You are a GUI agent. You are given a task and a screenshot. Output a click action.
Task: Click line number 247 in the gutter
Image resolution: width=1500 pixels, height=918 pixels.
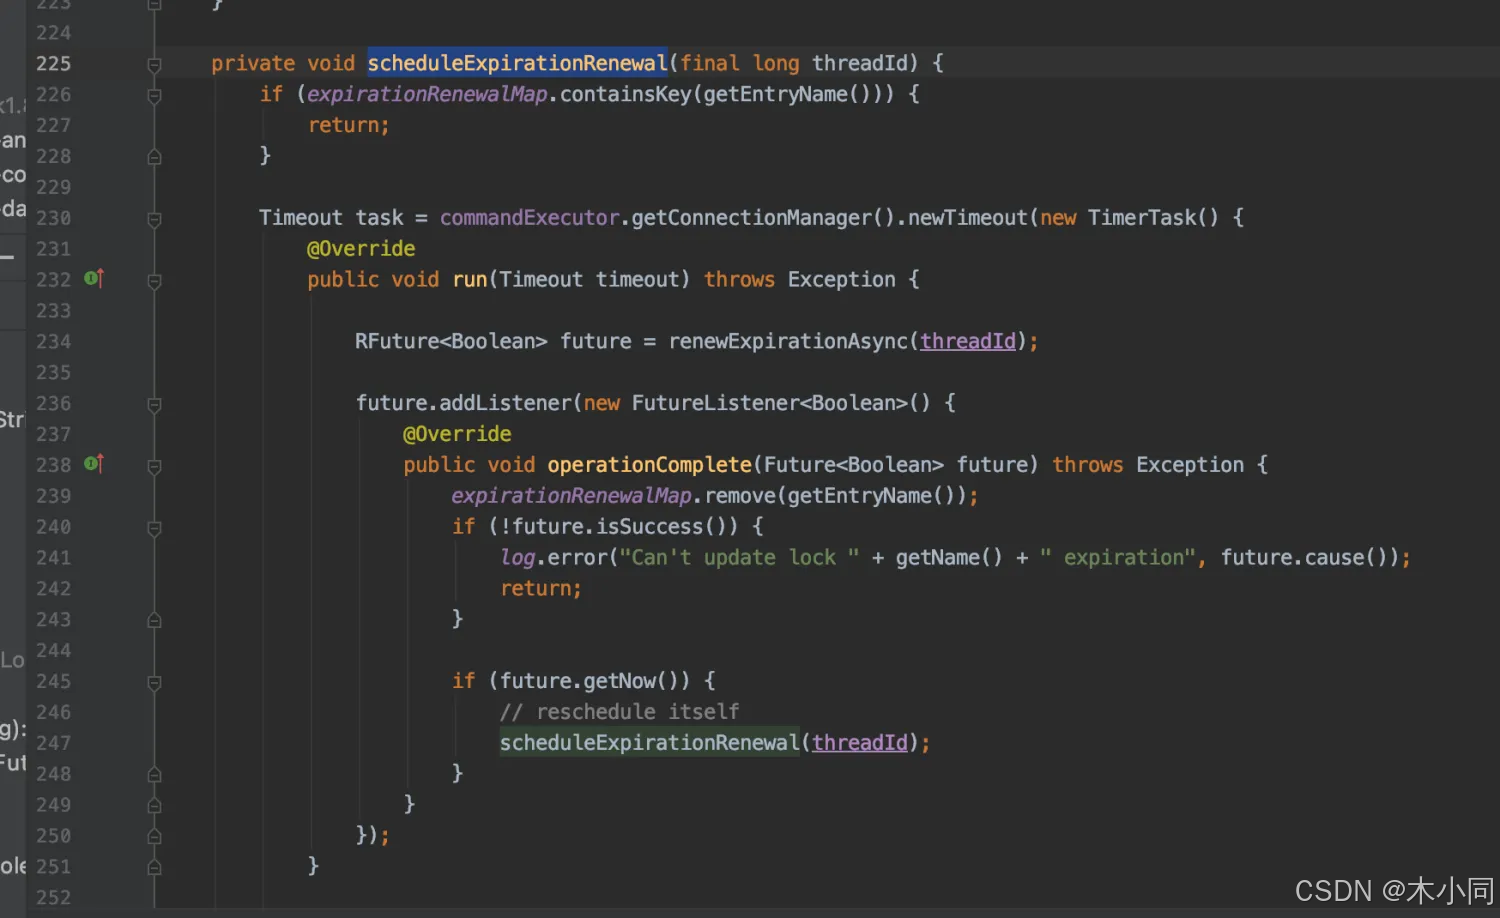point(53,743)
